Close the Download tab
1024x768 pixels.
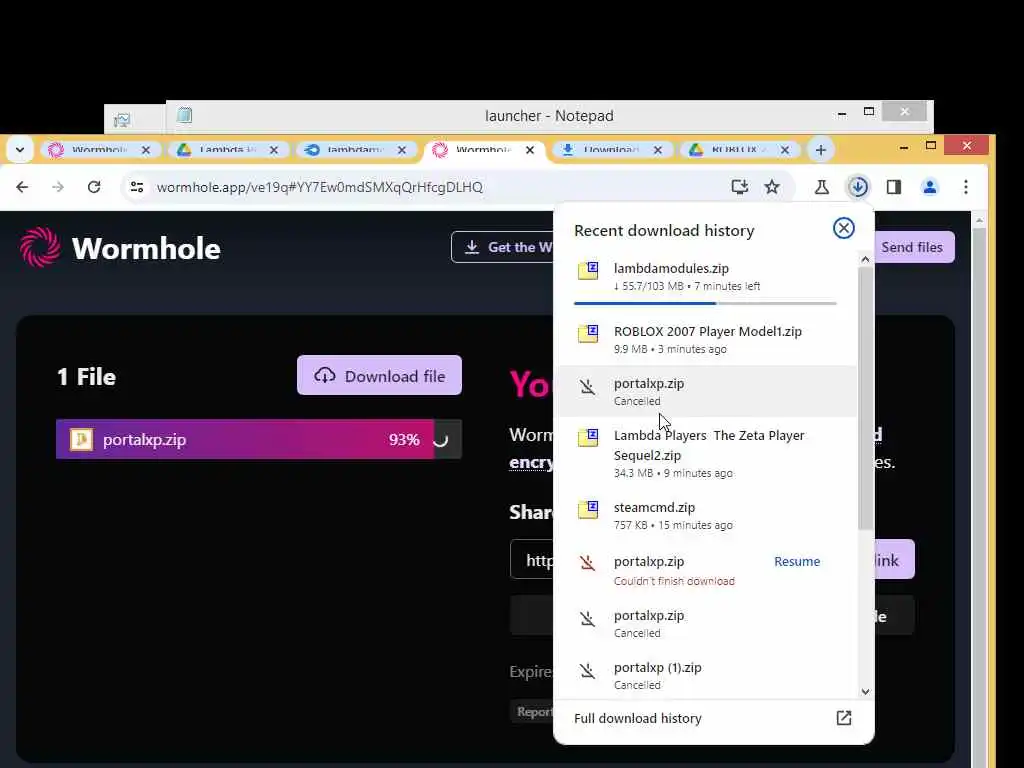click(x=658, y=150)
